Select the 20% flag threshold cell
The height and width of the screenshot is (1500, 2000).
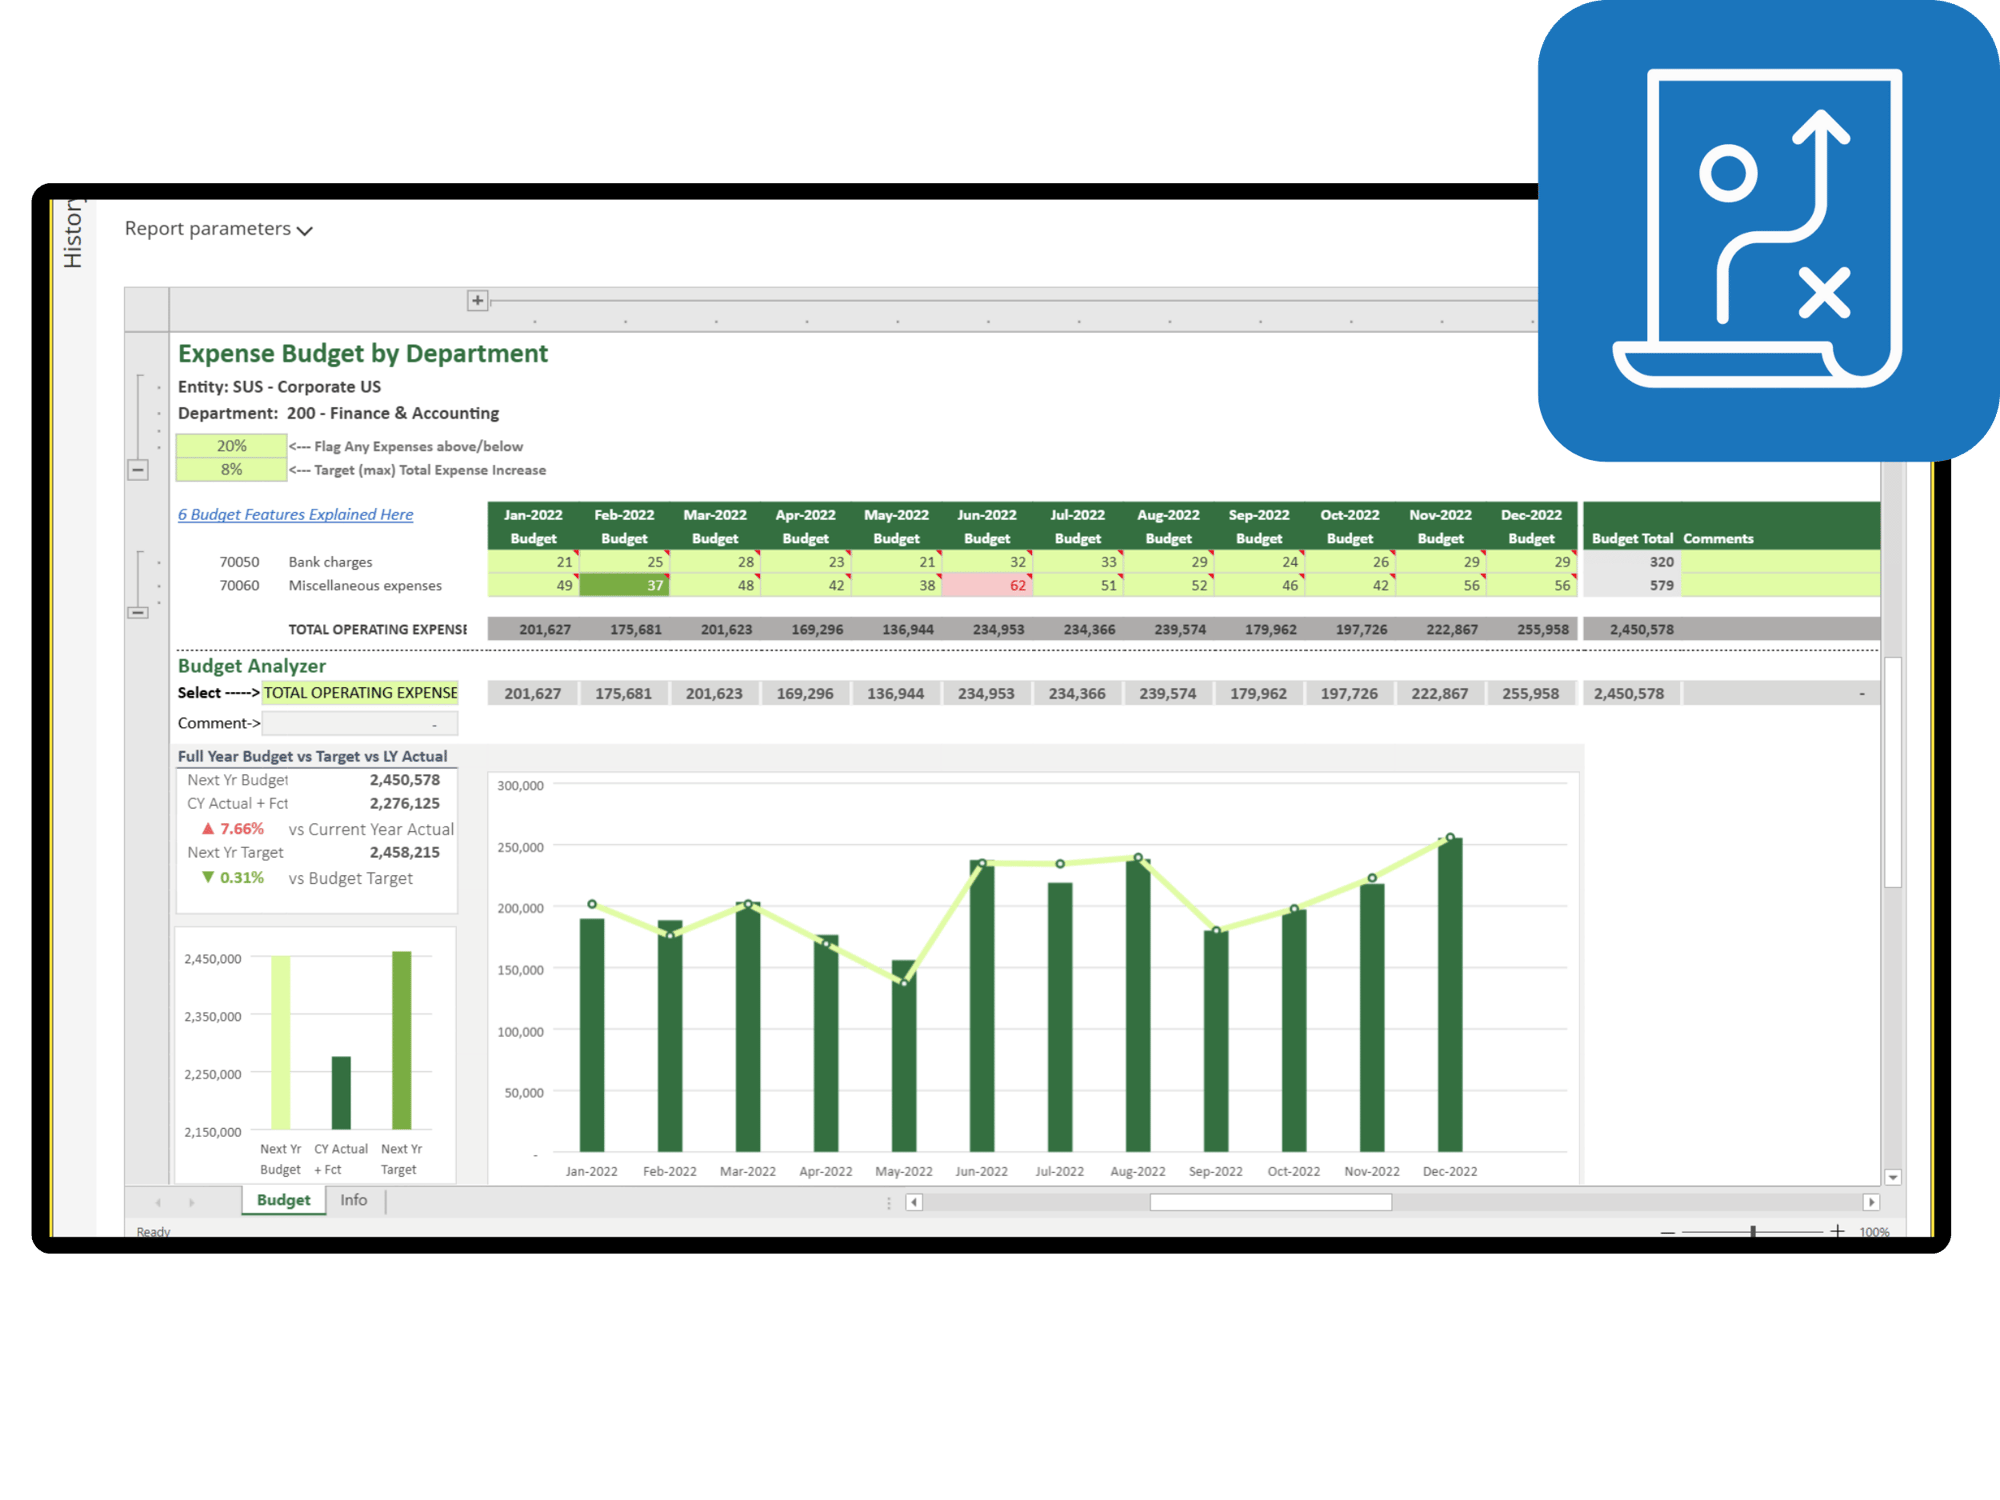(231, 446)
